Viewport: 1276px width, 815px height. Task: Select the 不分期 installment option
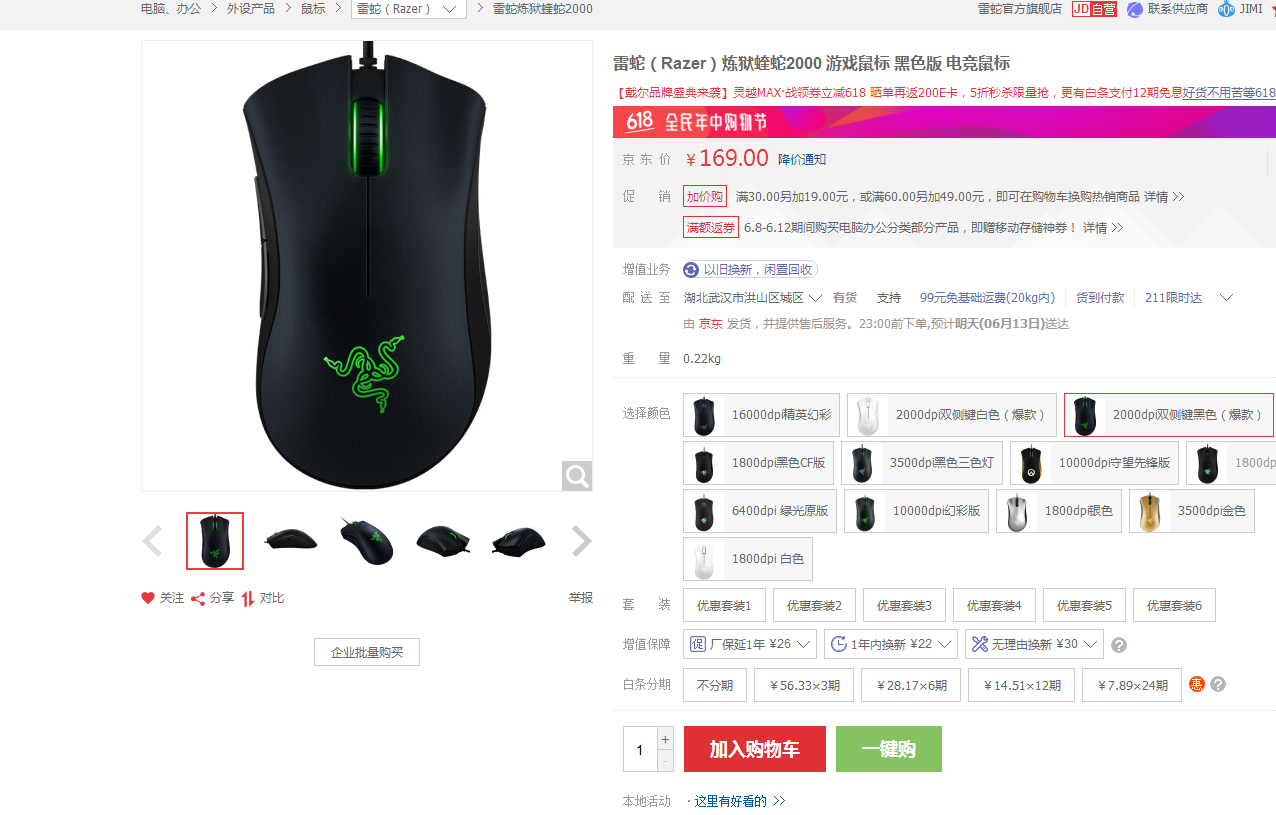pos(715,685)
